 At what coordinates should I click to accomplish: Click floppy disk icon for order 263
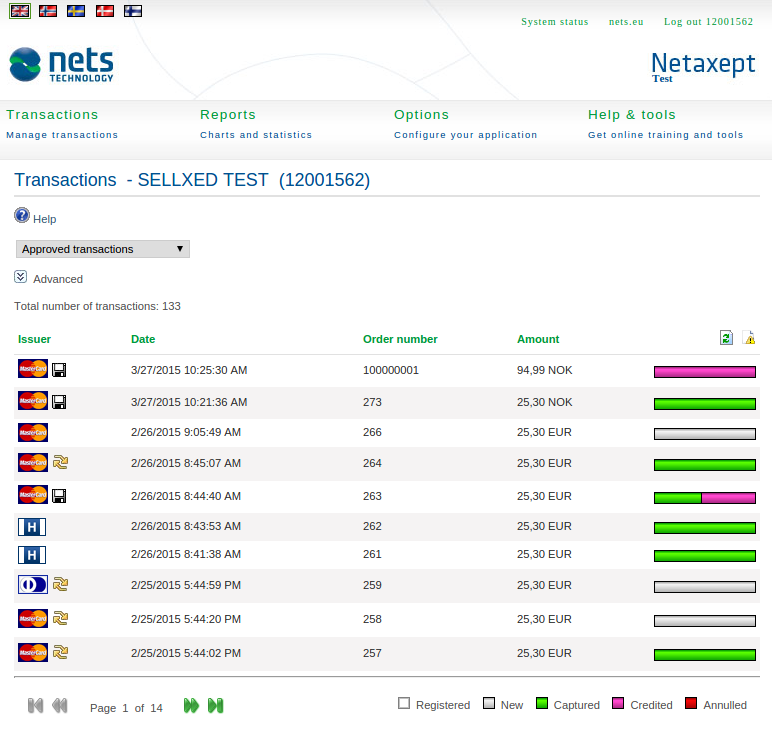point(59,496)
